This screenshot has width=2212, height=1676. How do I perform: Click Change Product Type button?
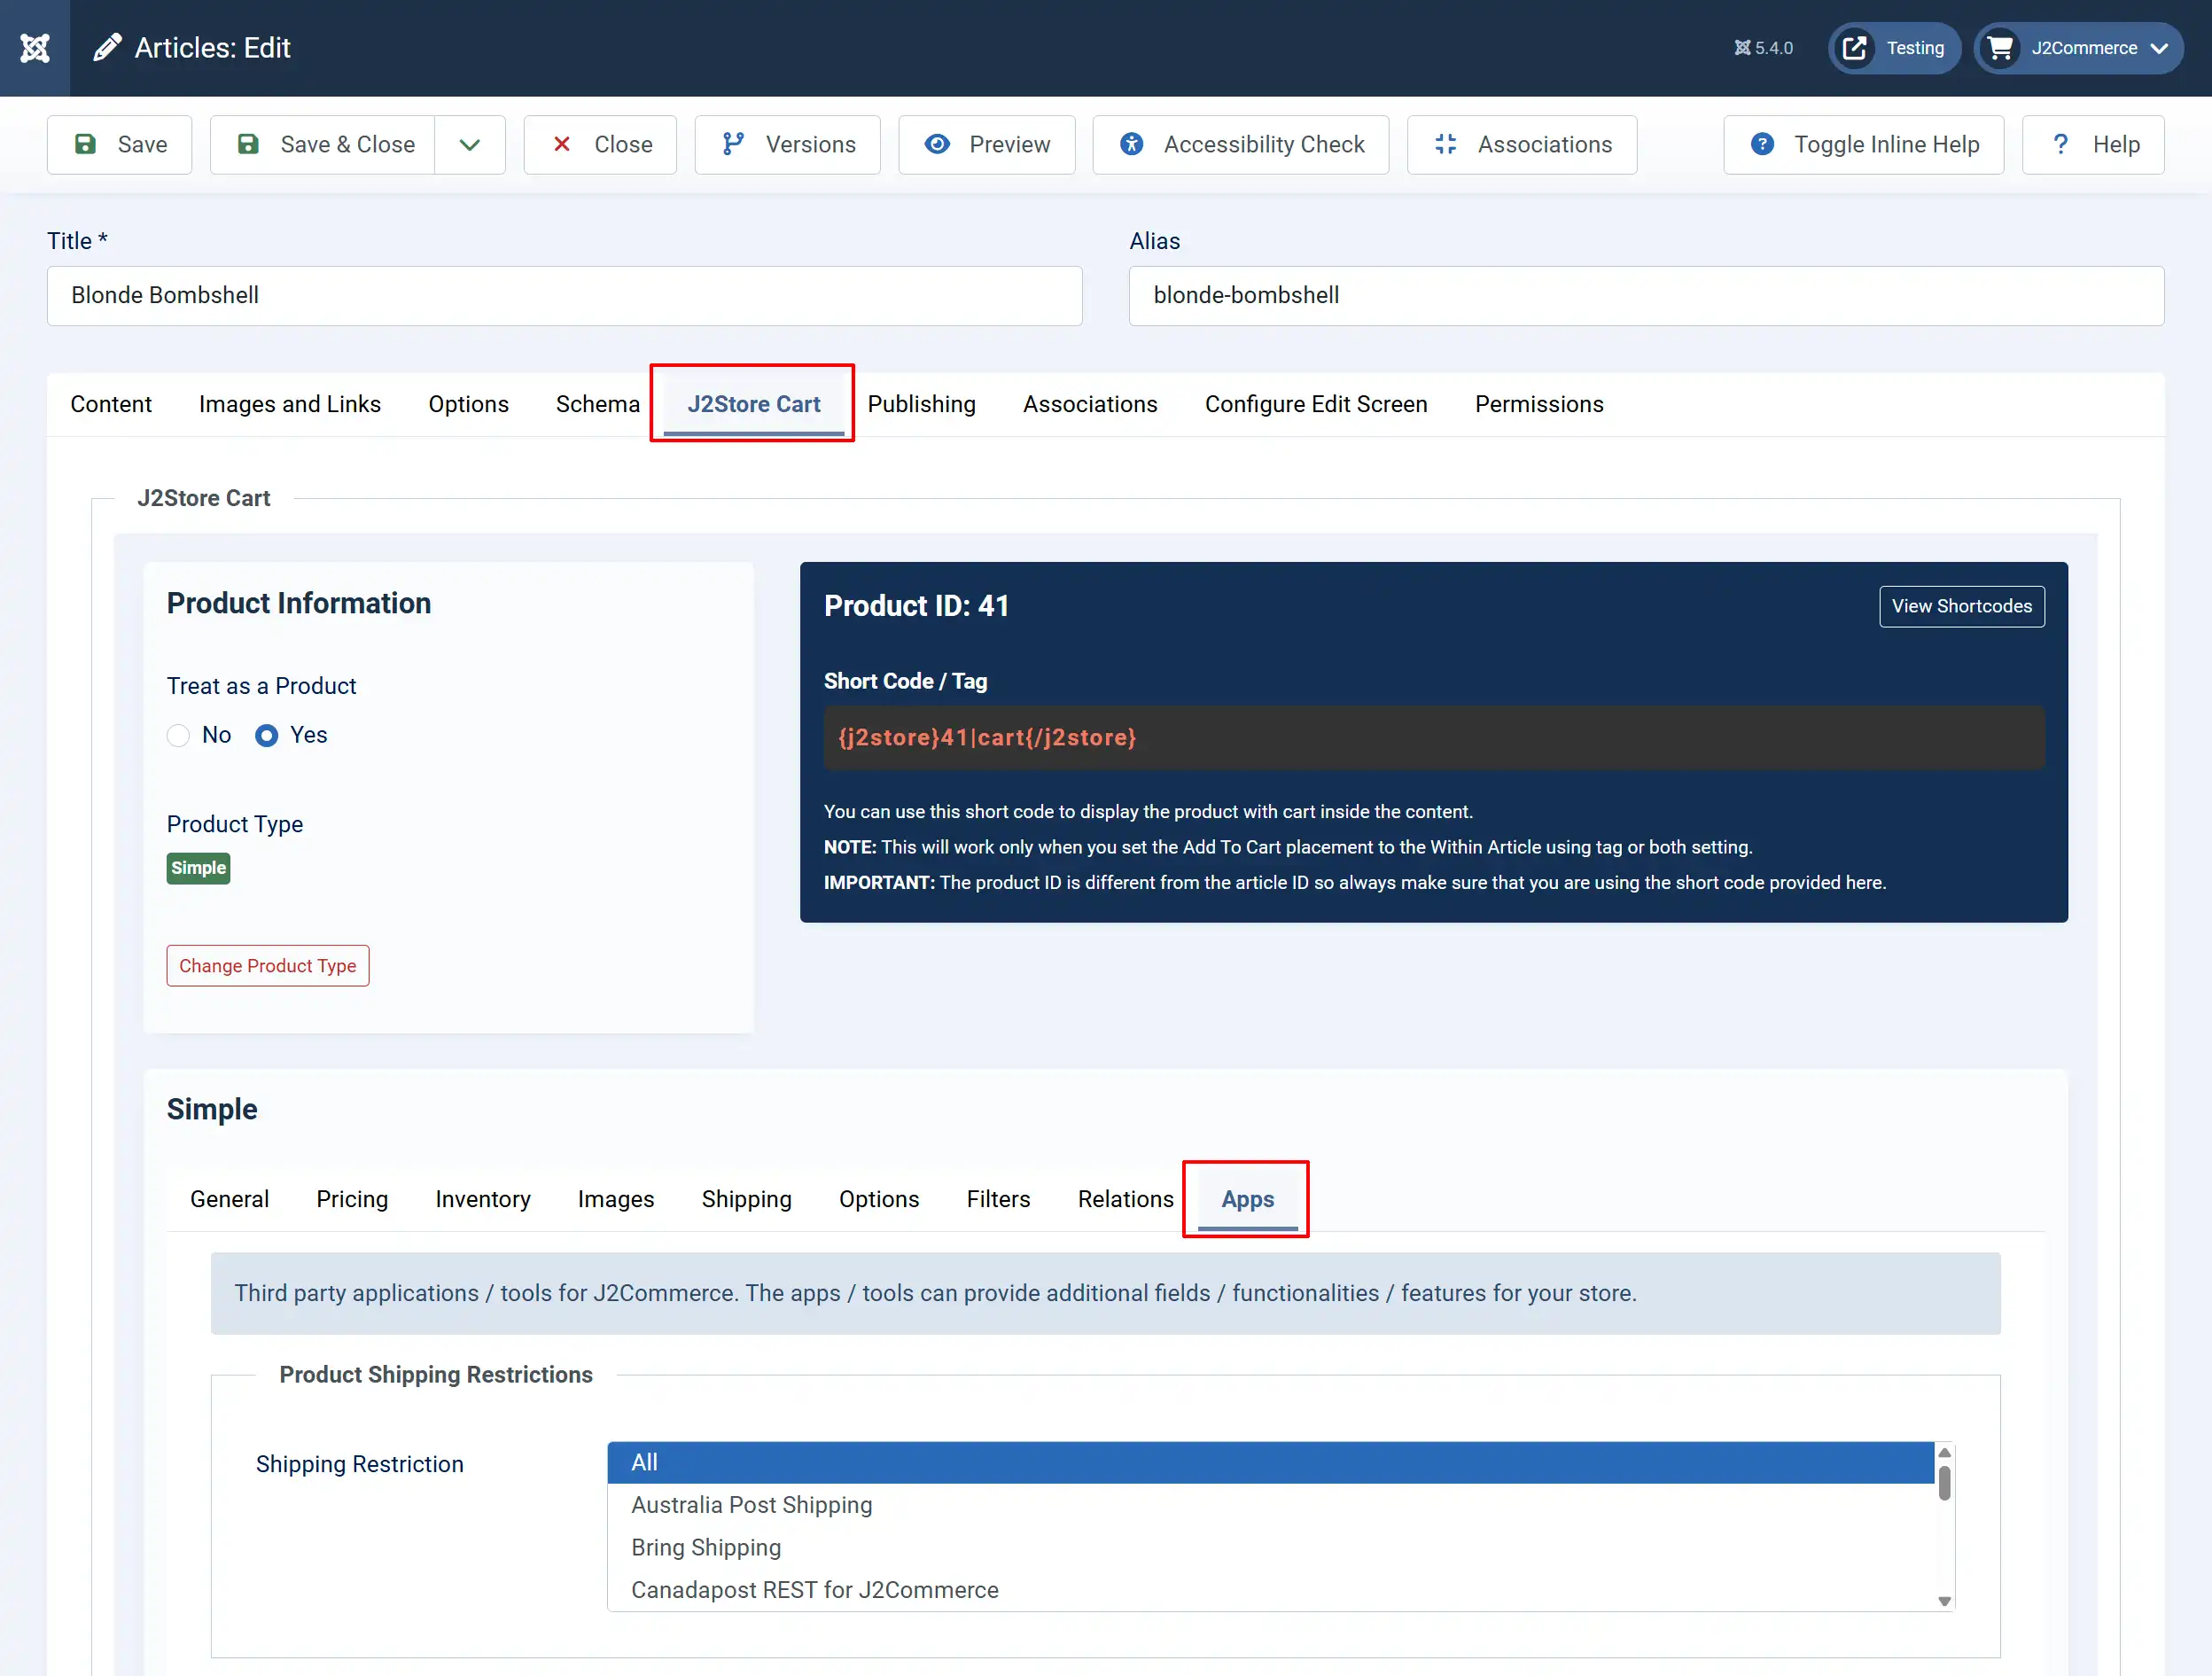[267, 966]
